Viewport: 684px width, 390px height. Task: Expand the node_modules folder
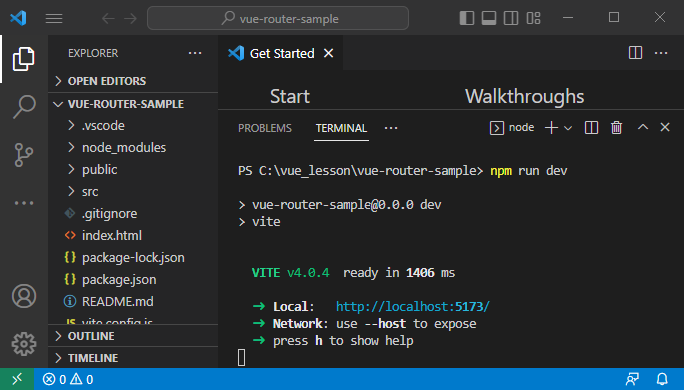tap(133, 147)
